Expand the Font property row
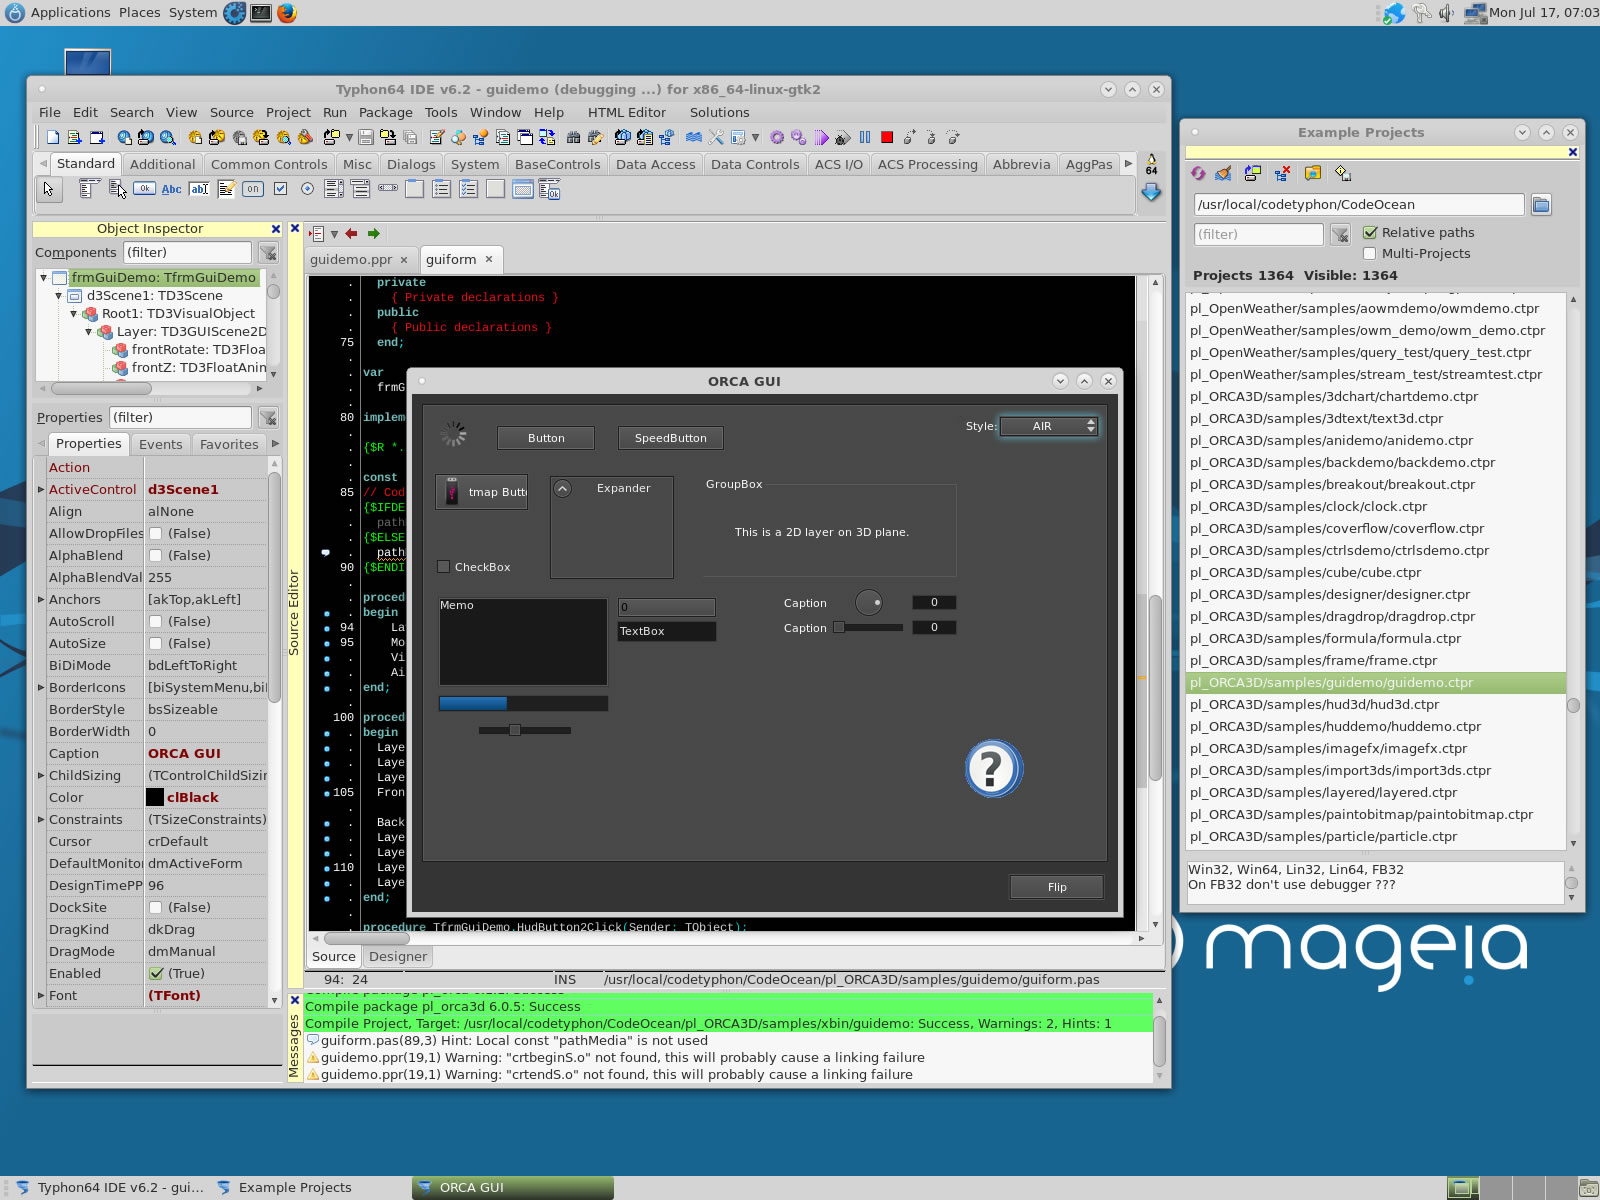 point(41,996)
